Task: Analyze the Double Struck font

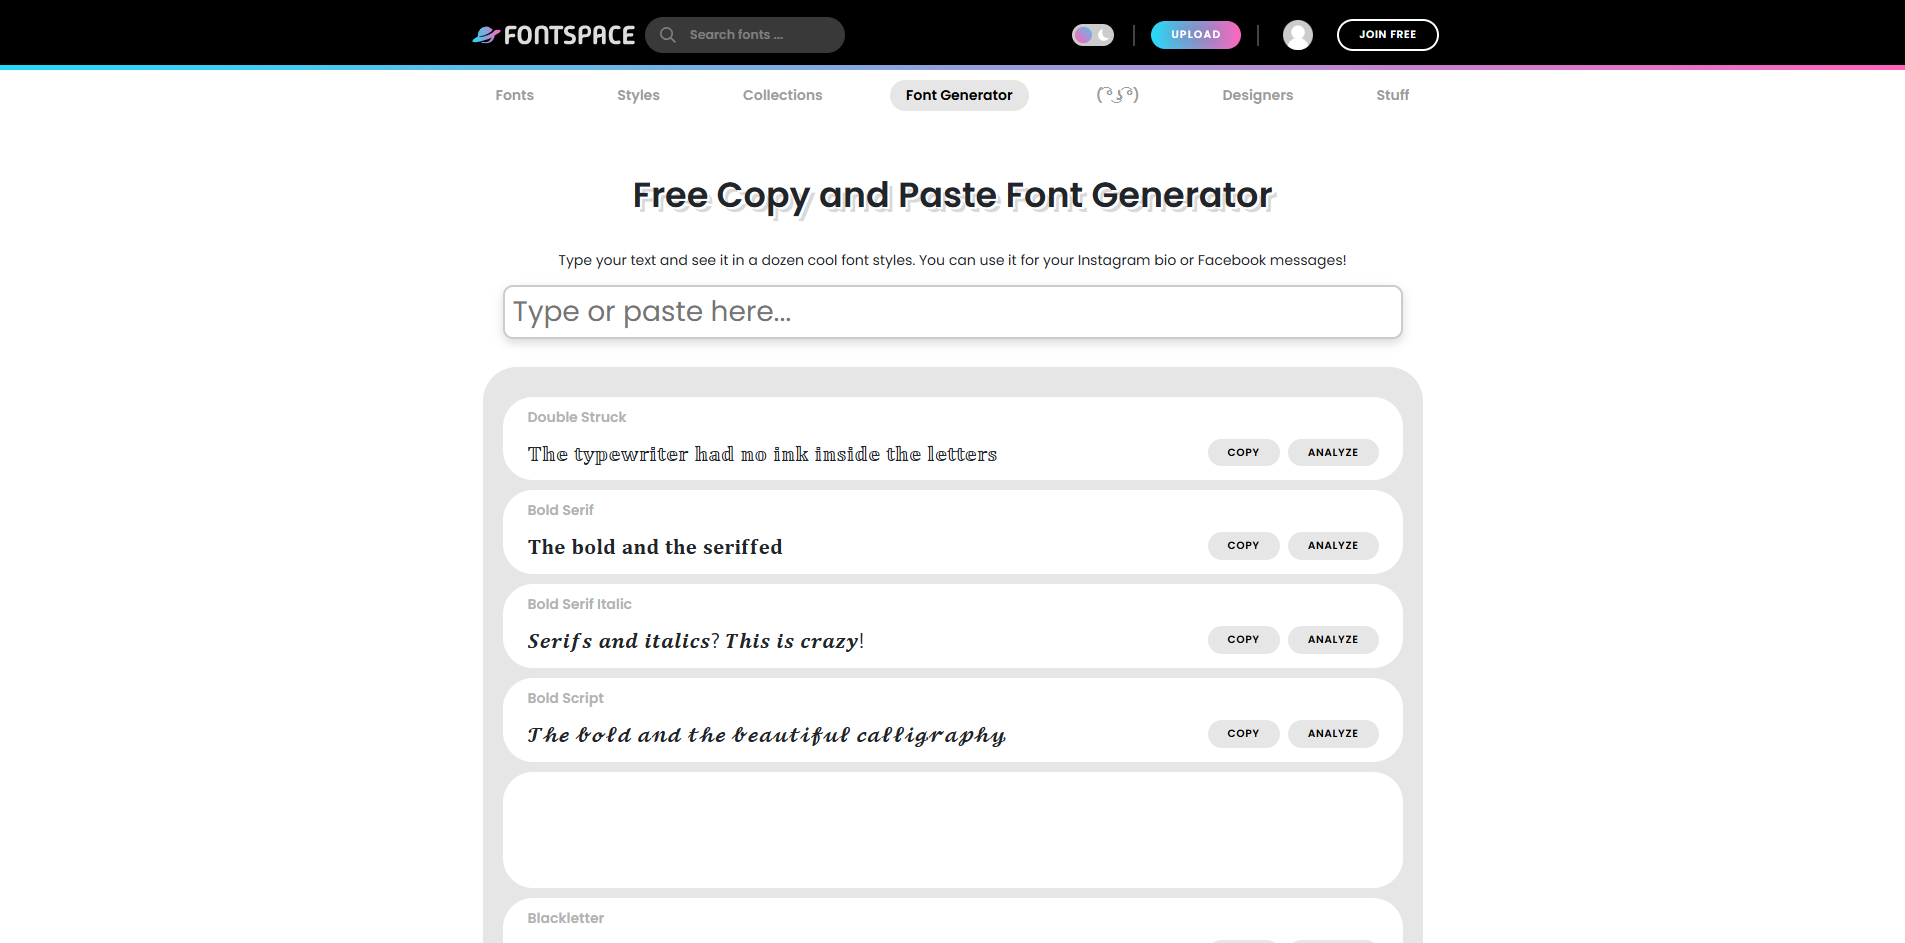Action: [x=1333, y=452]
